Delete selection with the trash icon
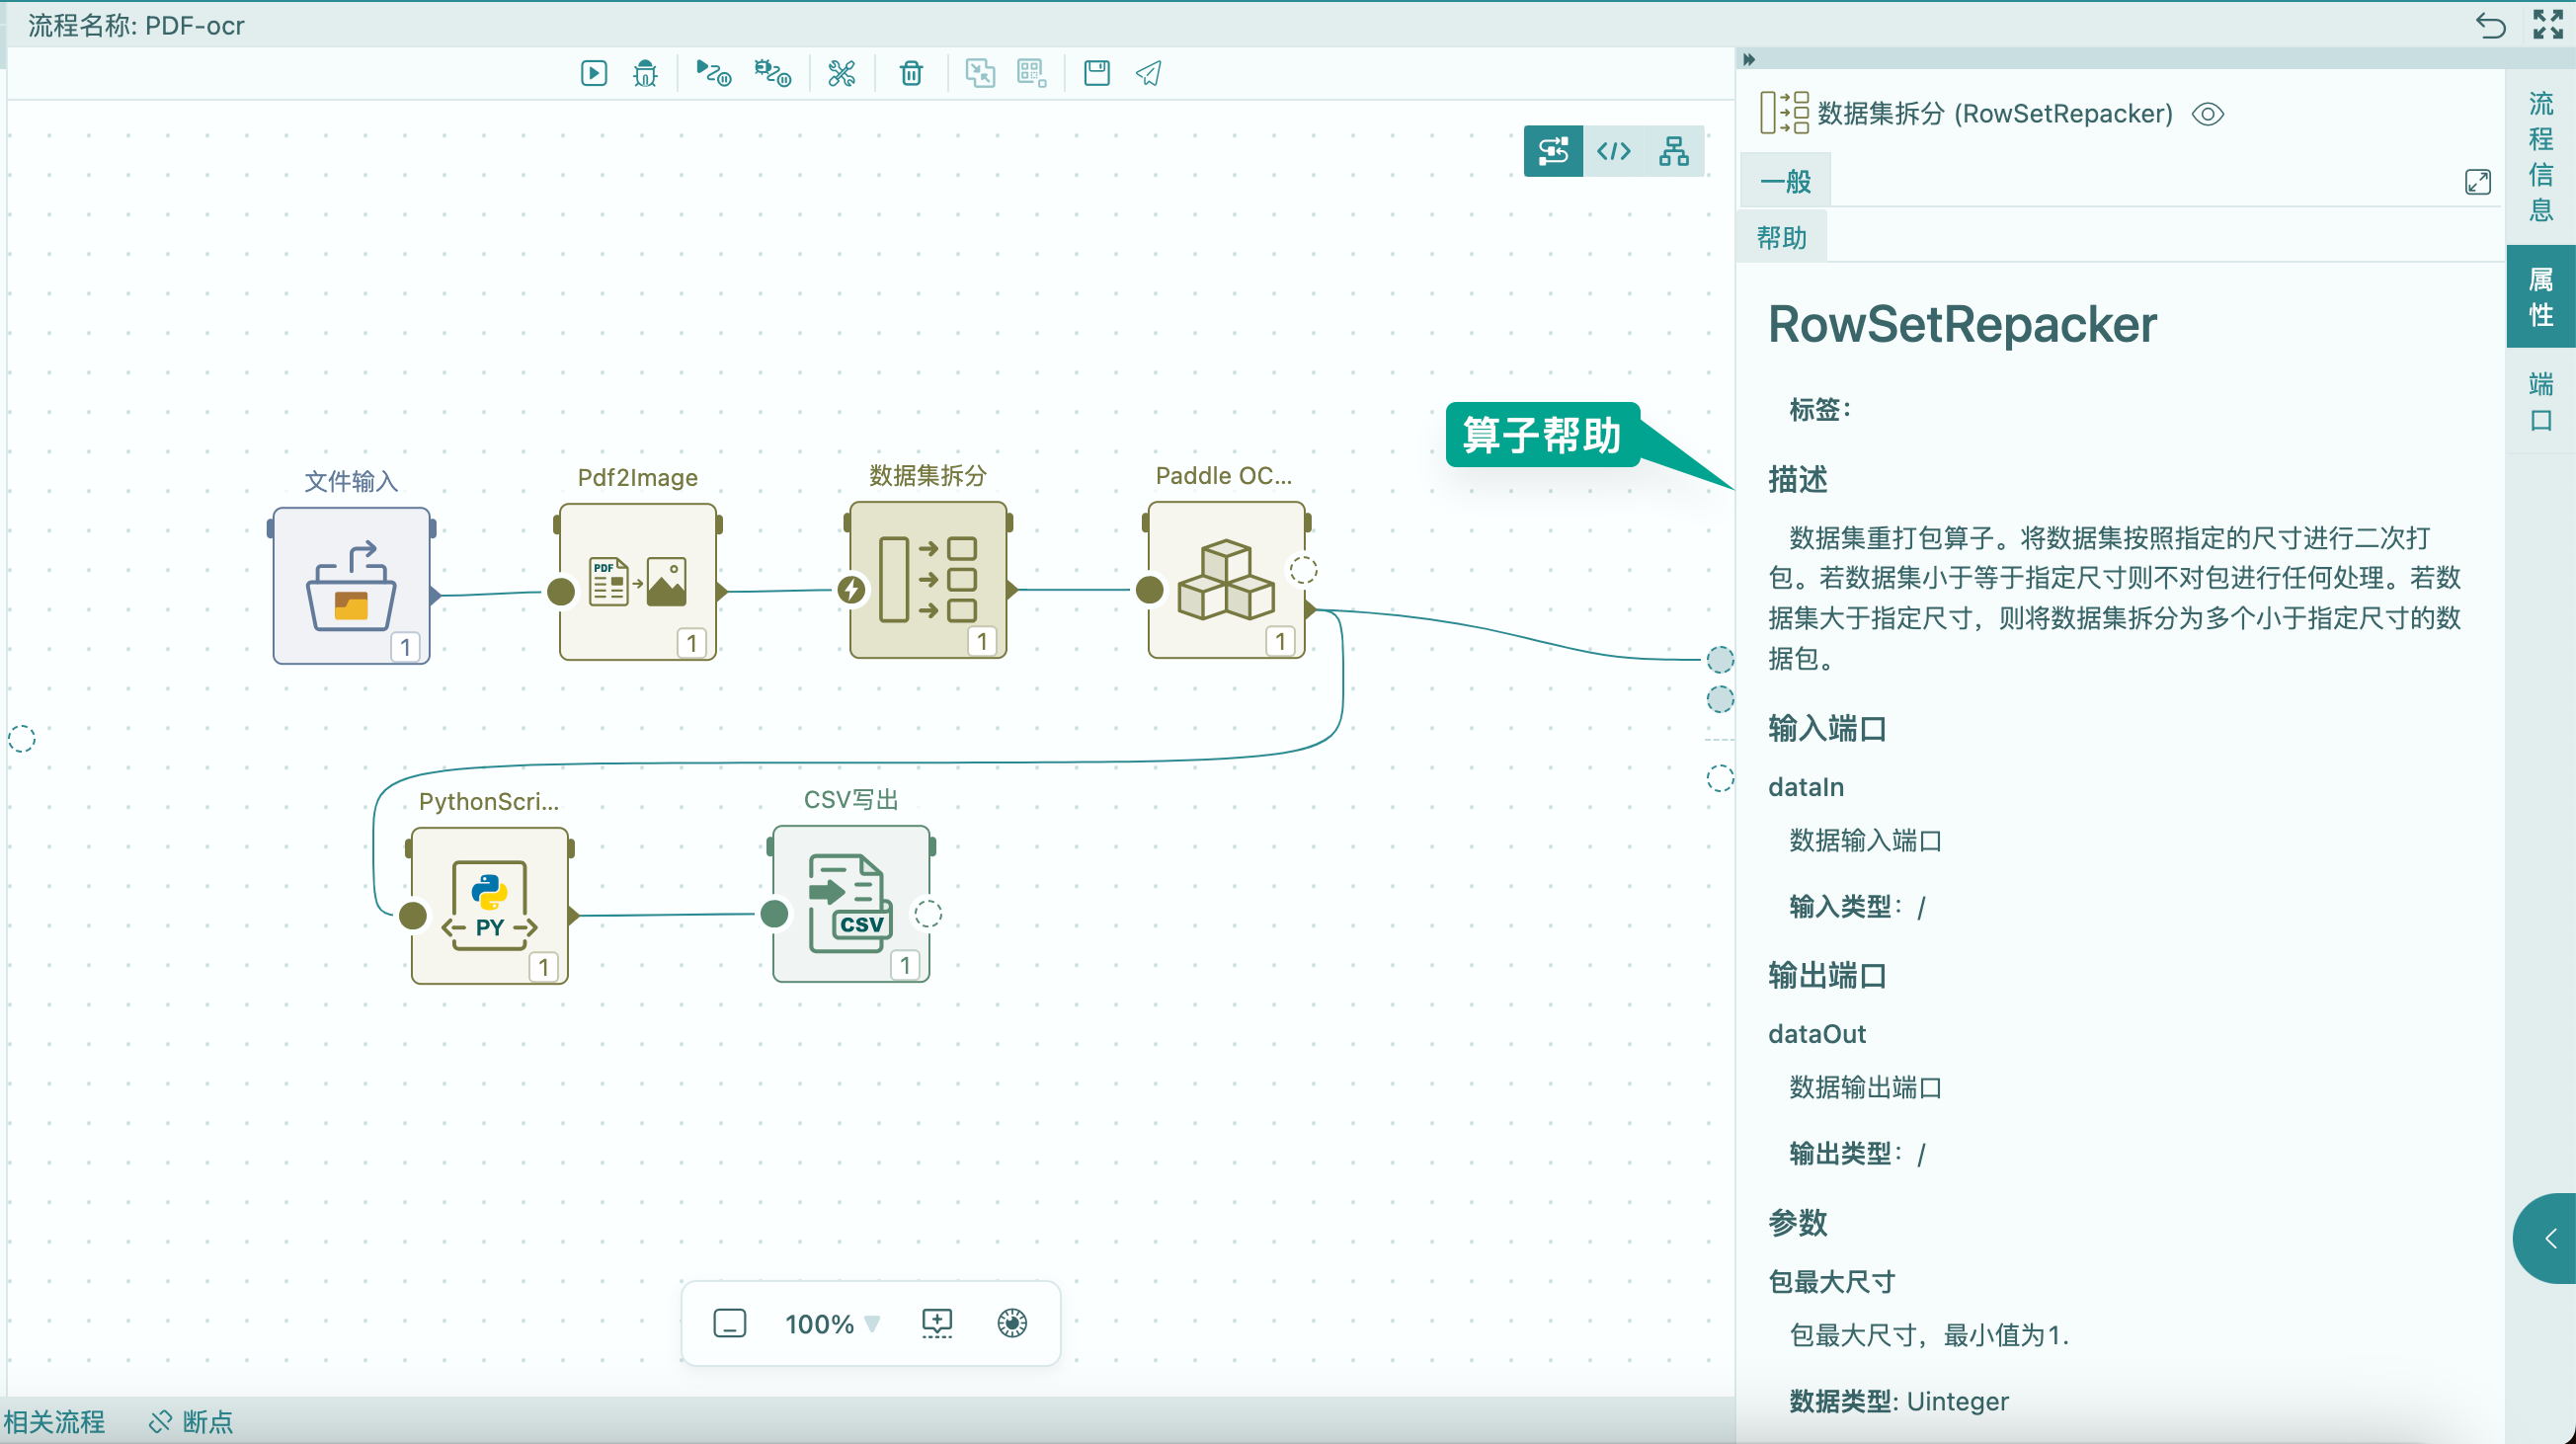The image size is (2576, 1444). pos(910,73)
